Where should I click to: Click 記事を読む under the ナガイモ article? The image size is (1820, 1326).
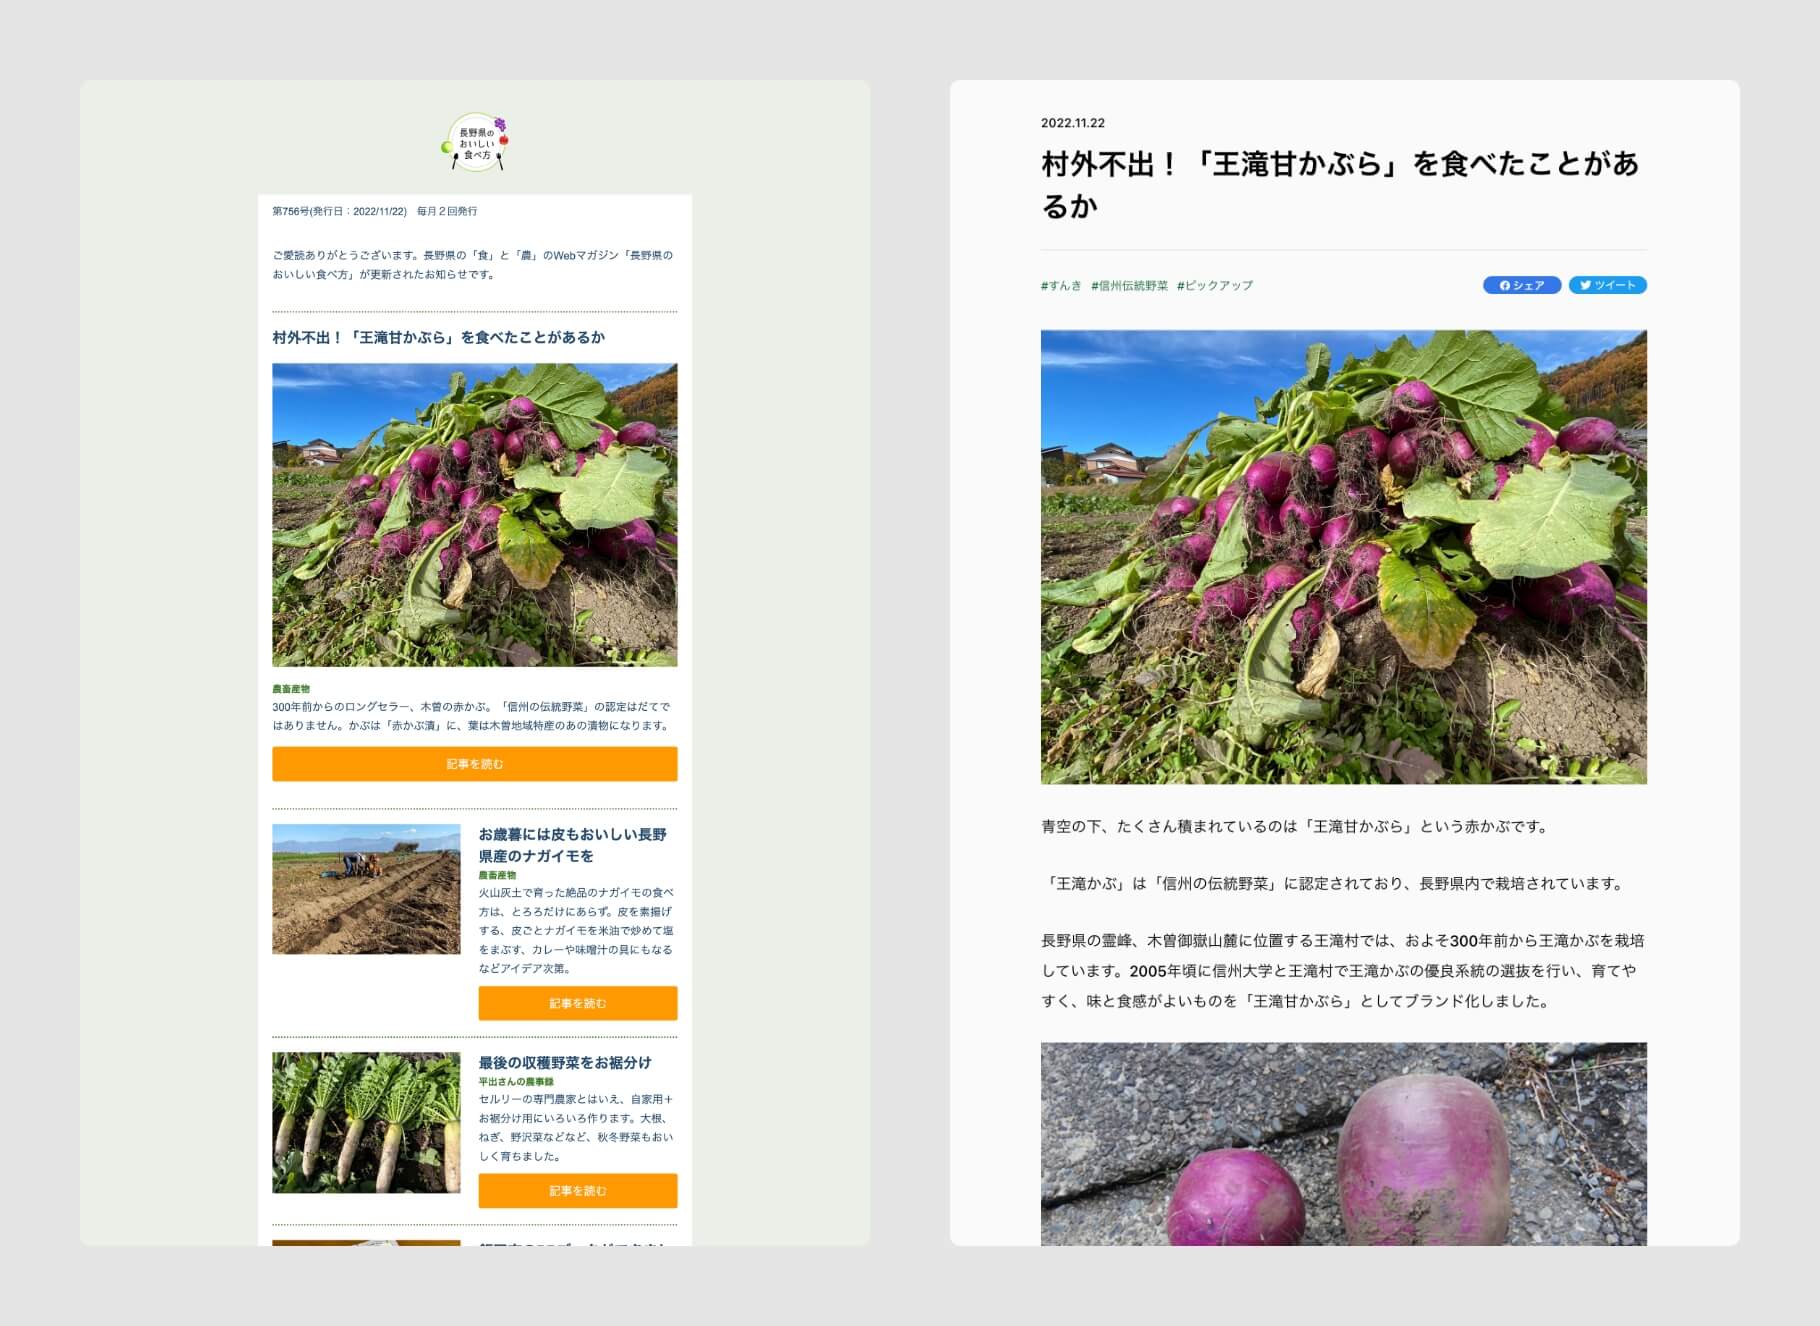pyautogui.click(x=578, y=1003)
